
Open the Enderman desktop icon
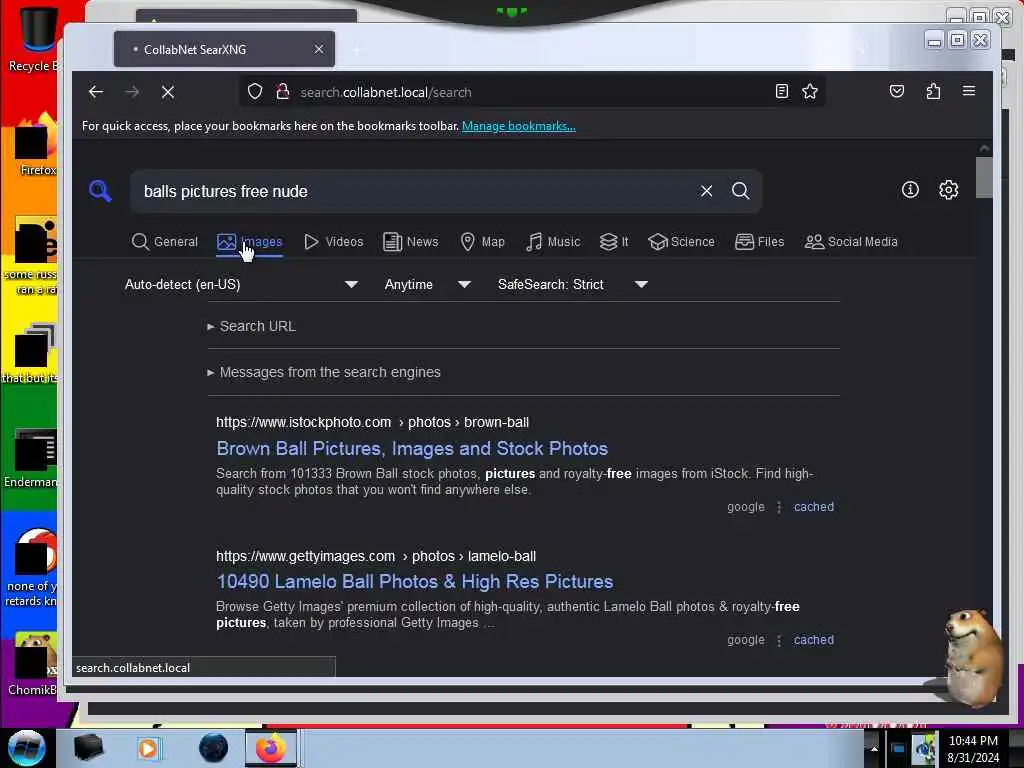[32, 458]
